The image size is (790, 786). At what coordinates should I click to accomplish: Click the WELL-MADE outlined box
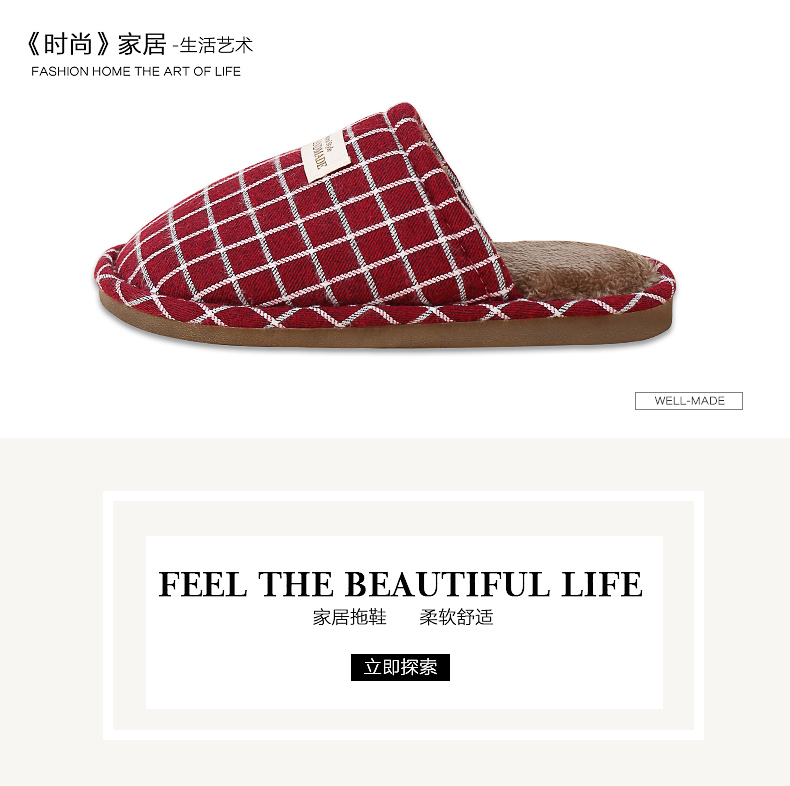click(689, 401)
